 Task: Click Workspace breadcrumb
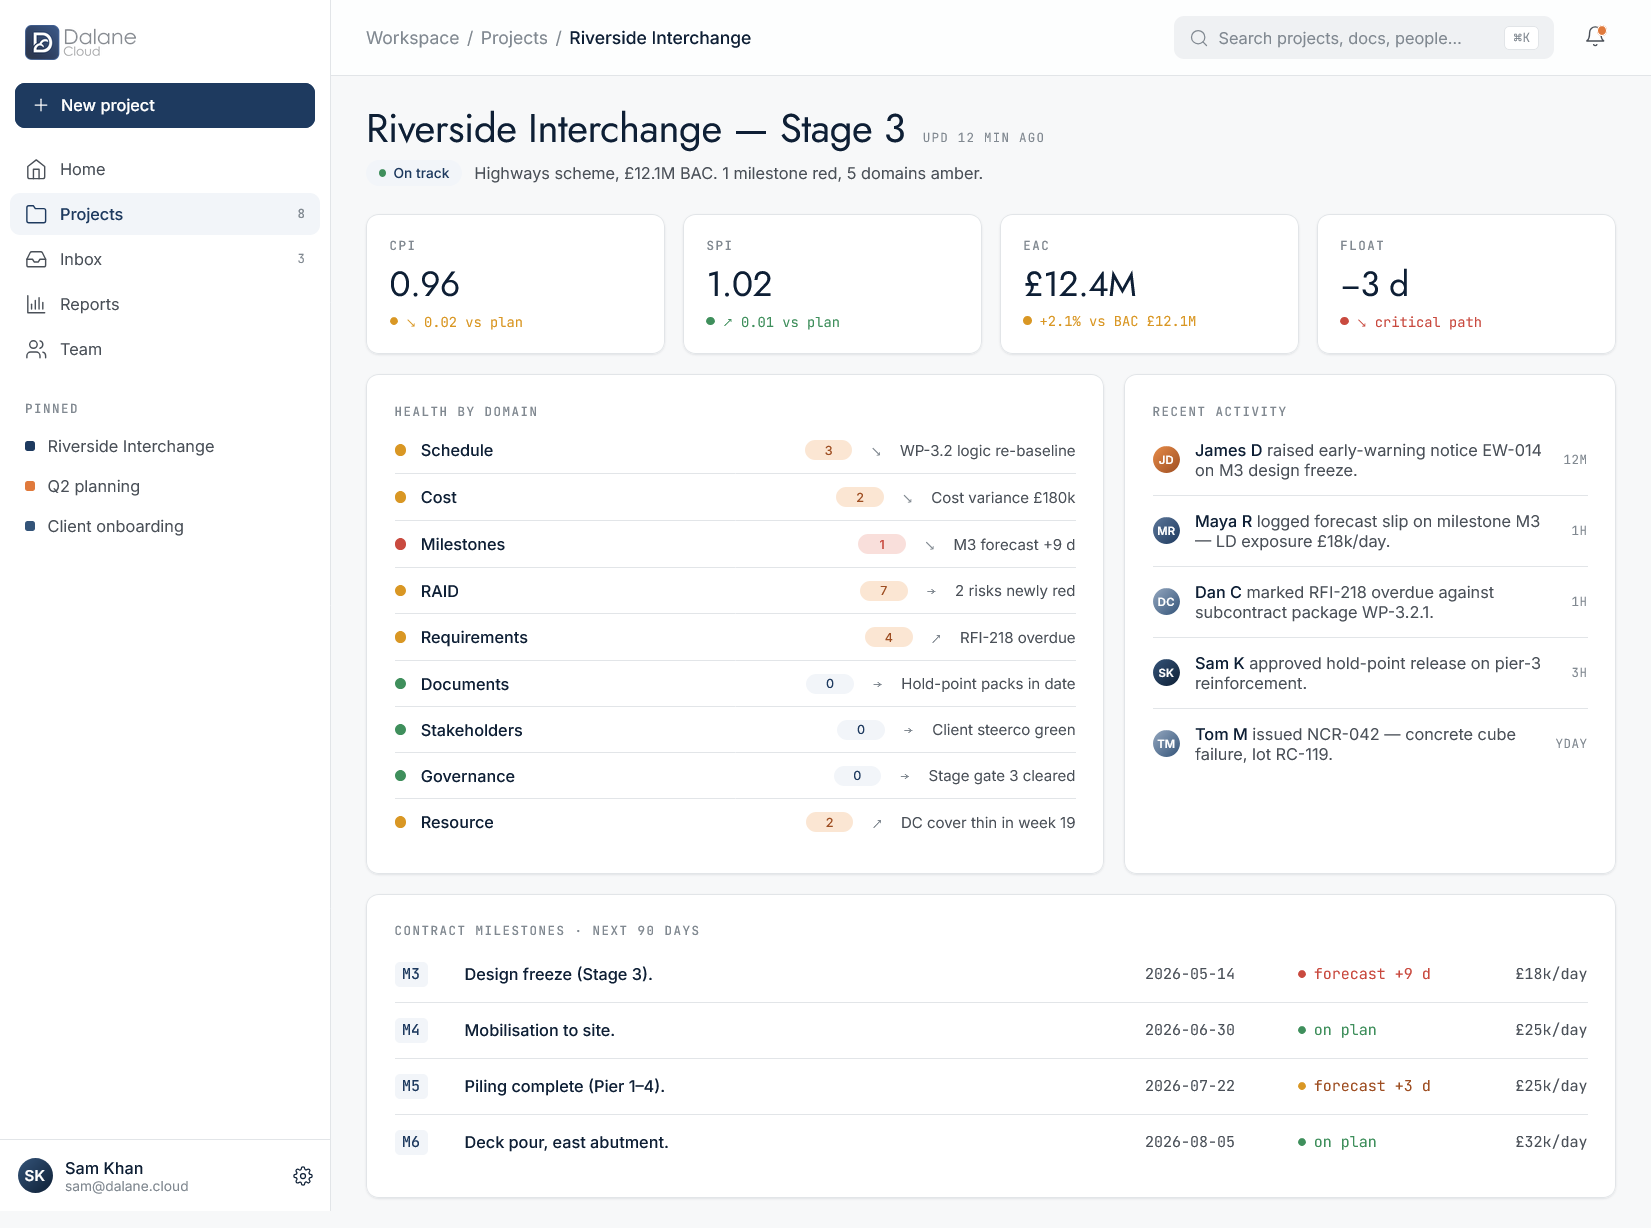point(412,38)
